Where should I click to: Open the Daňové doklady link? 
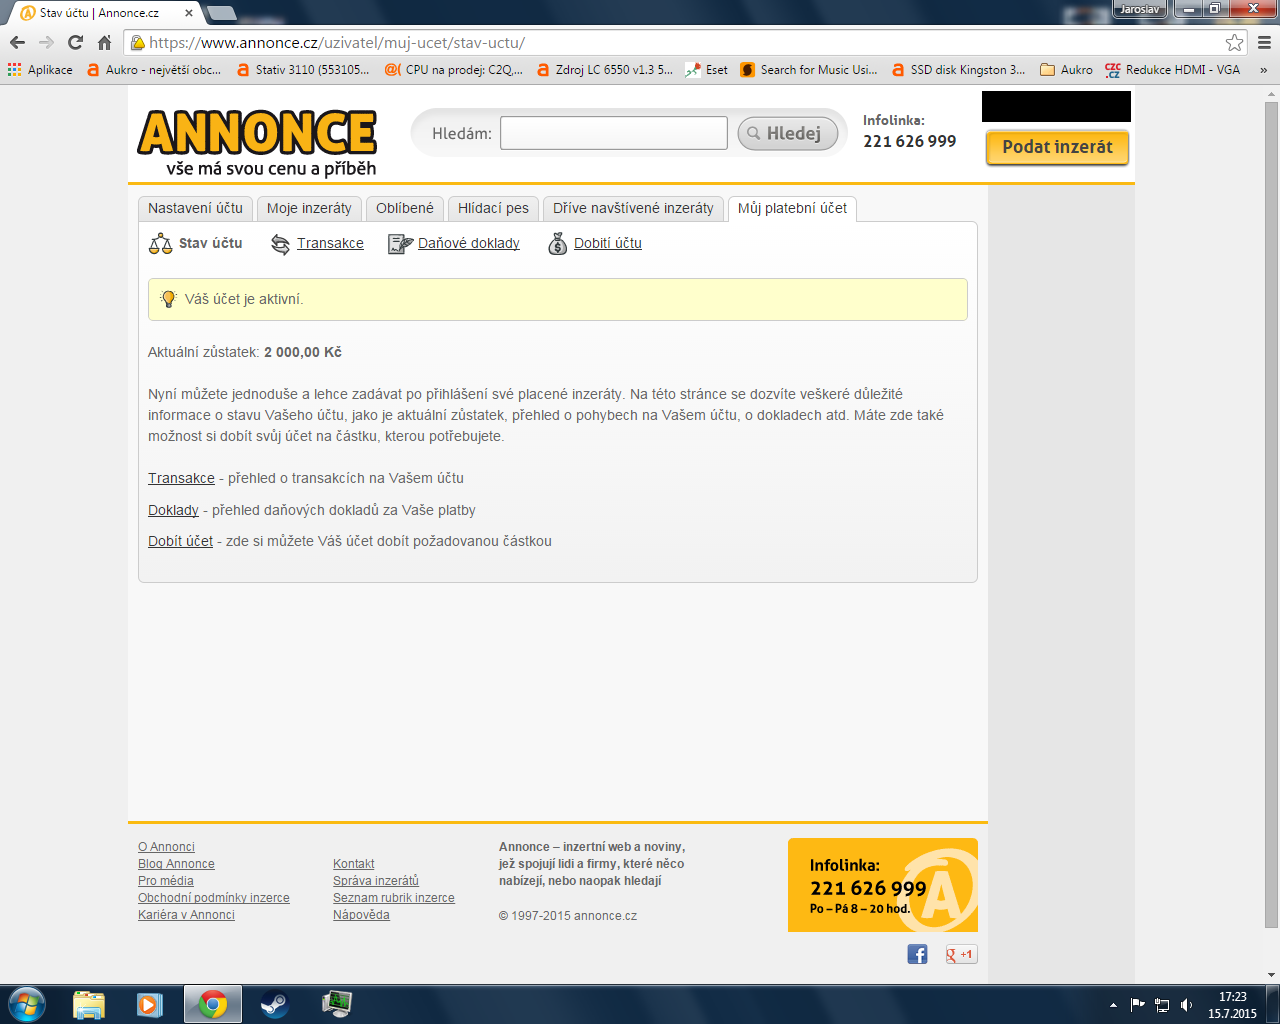coord(469,243)
